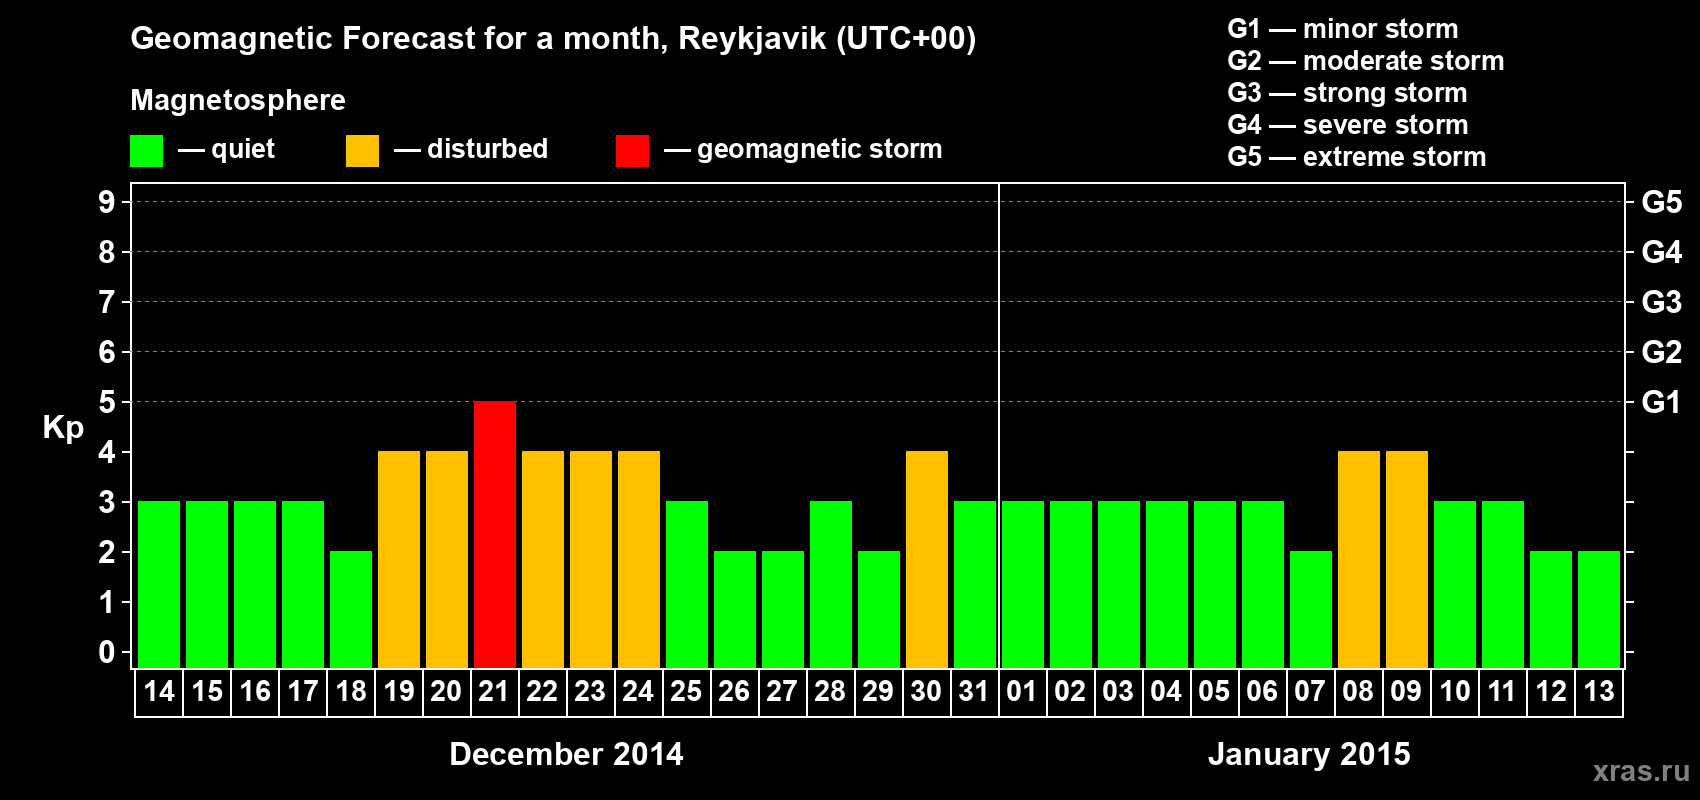Click the date cell "16" on the axis
Viewport: 1700px width, 800px height.
(255, 692)
